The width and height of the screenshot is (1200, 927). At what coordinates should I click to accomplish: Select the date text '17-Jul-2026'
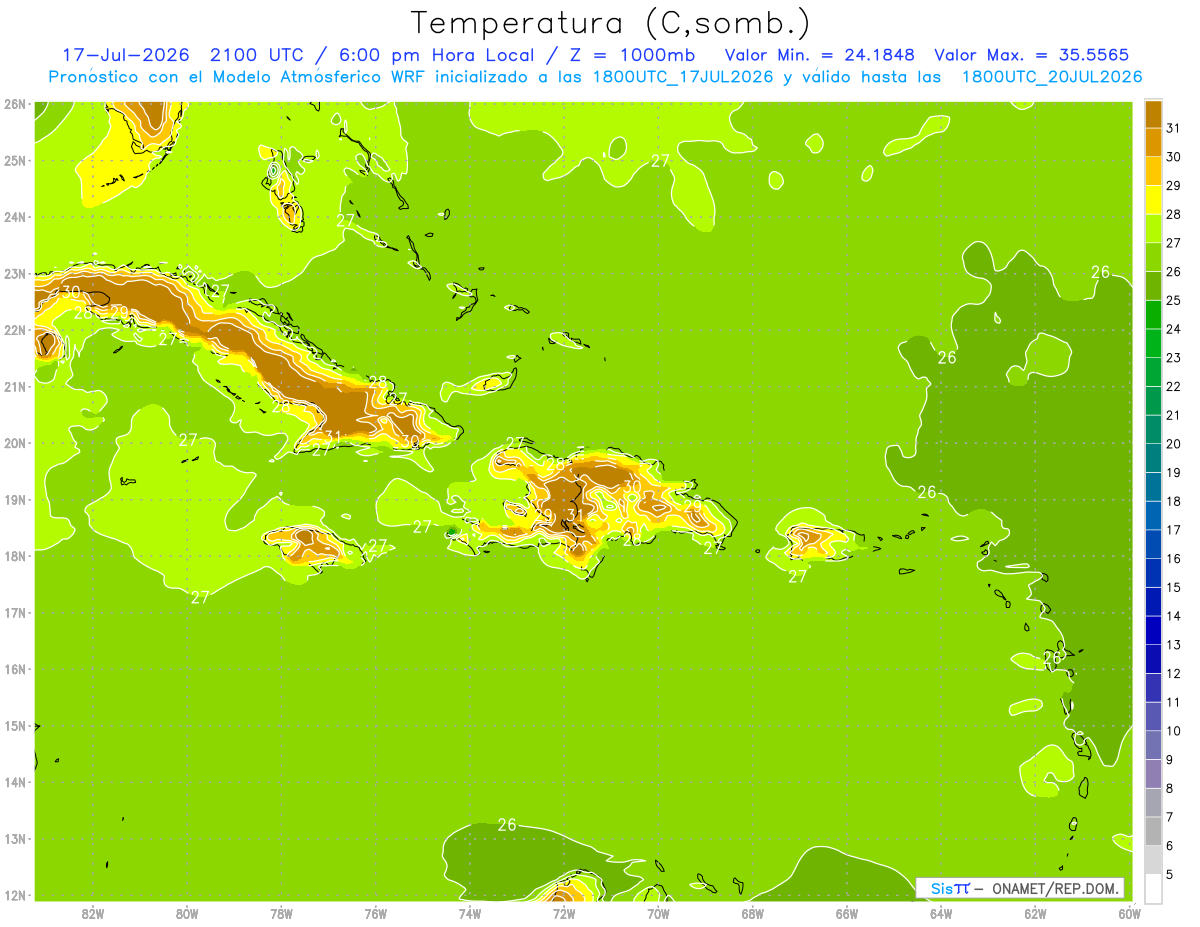coord(124,55)
